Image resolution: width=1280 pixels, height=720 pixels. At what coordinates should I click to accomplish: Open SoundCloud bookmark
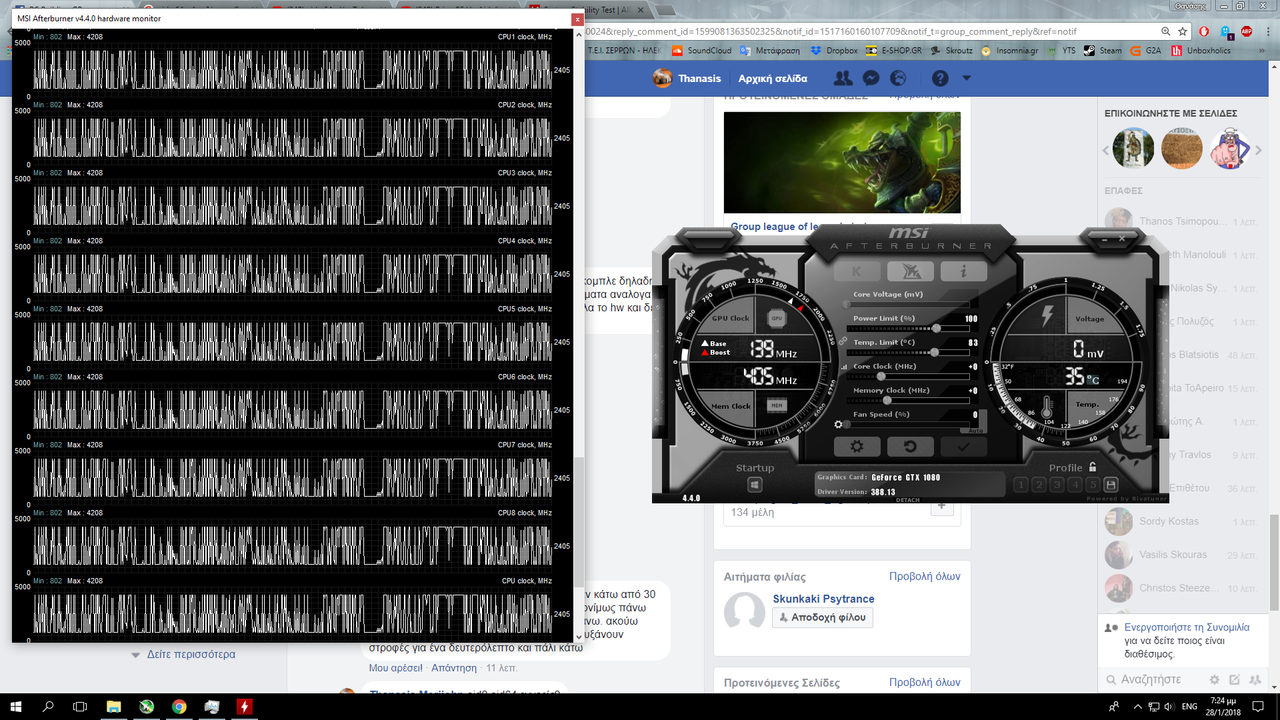[701, 50]
